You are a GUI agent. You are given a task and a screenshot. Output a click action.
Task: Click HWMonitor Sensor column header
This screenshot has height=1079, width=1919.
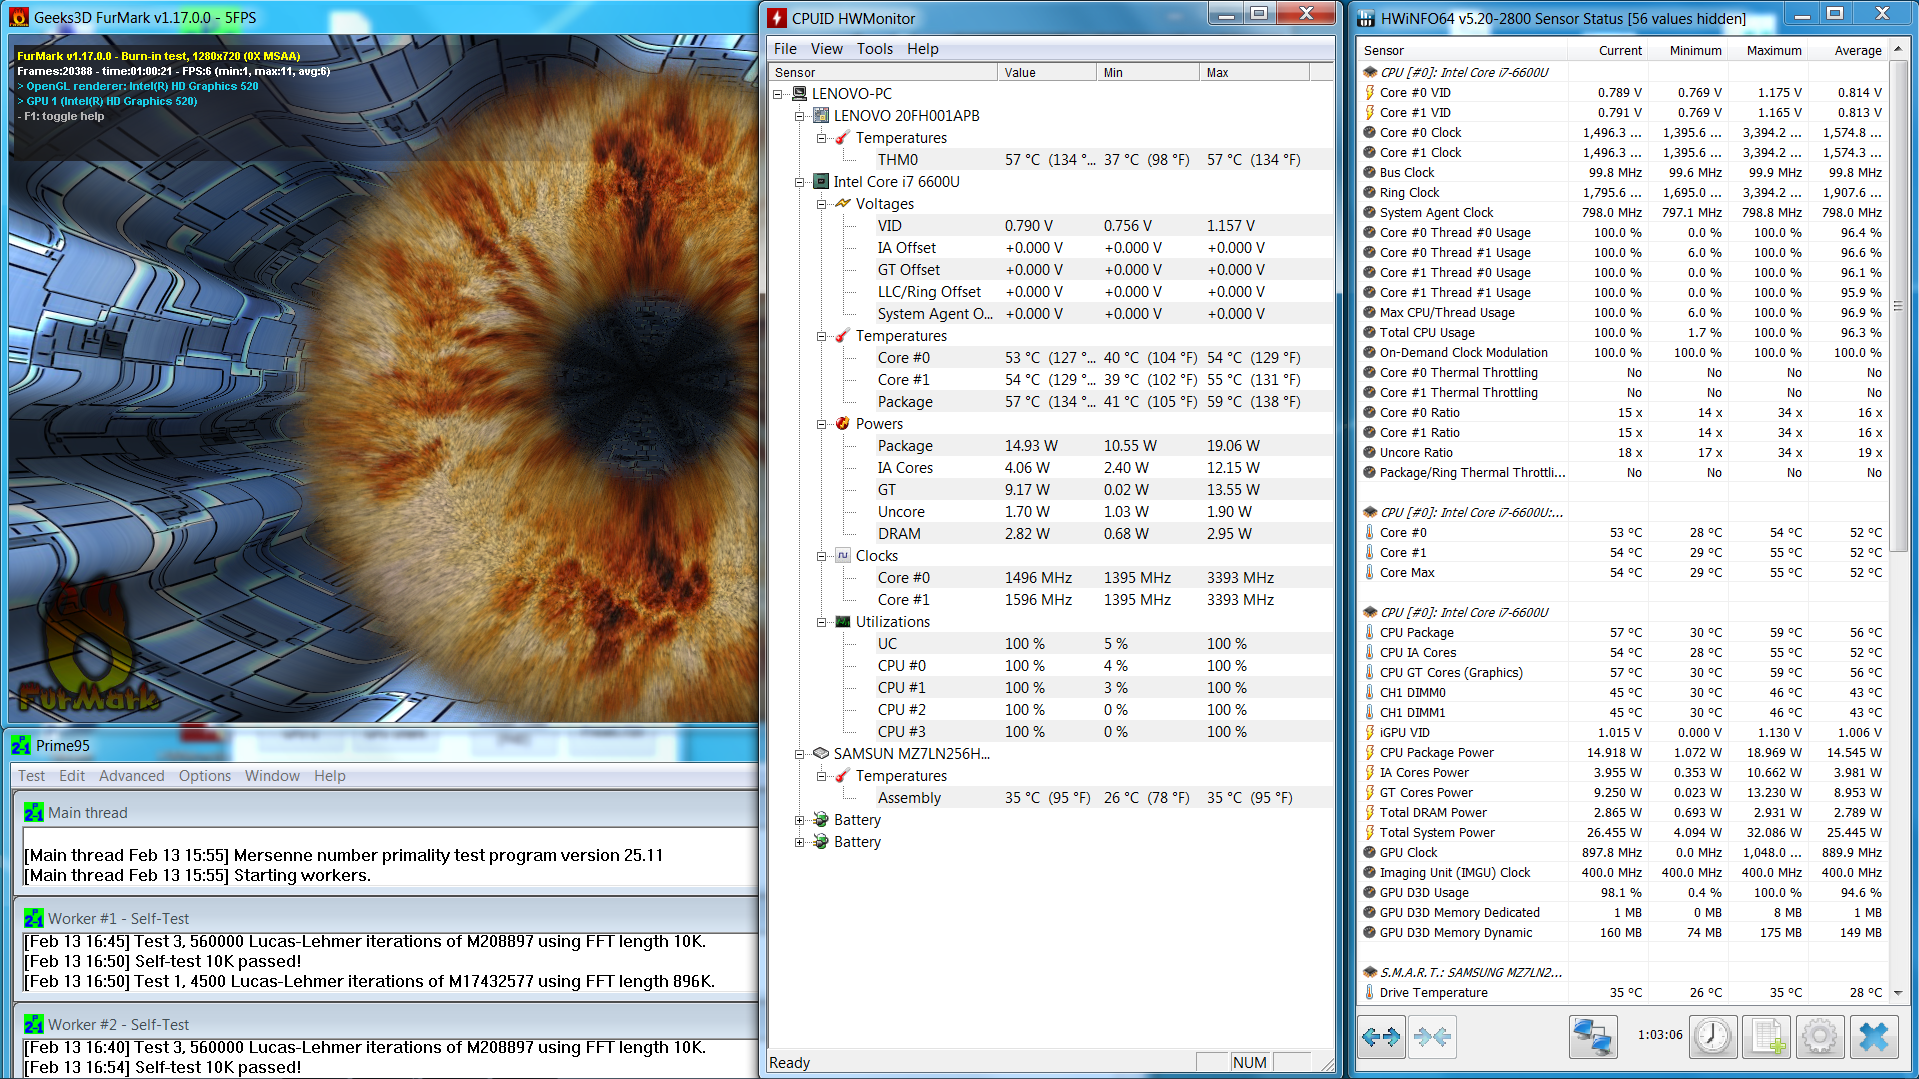pos(883,72)
